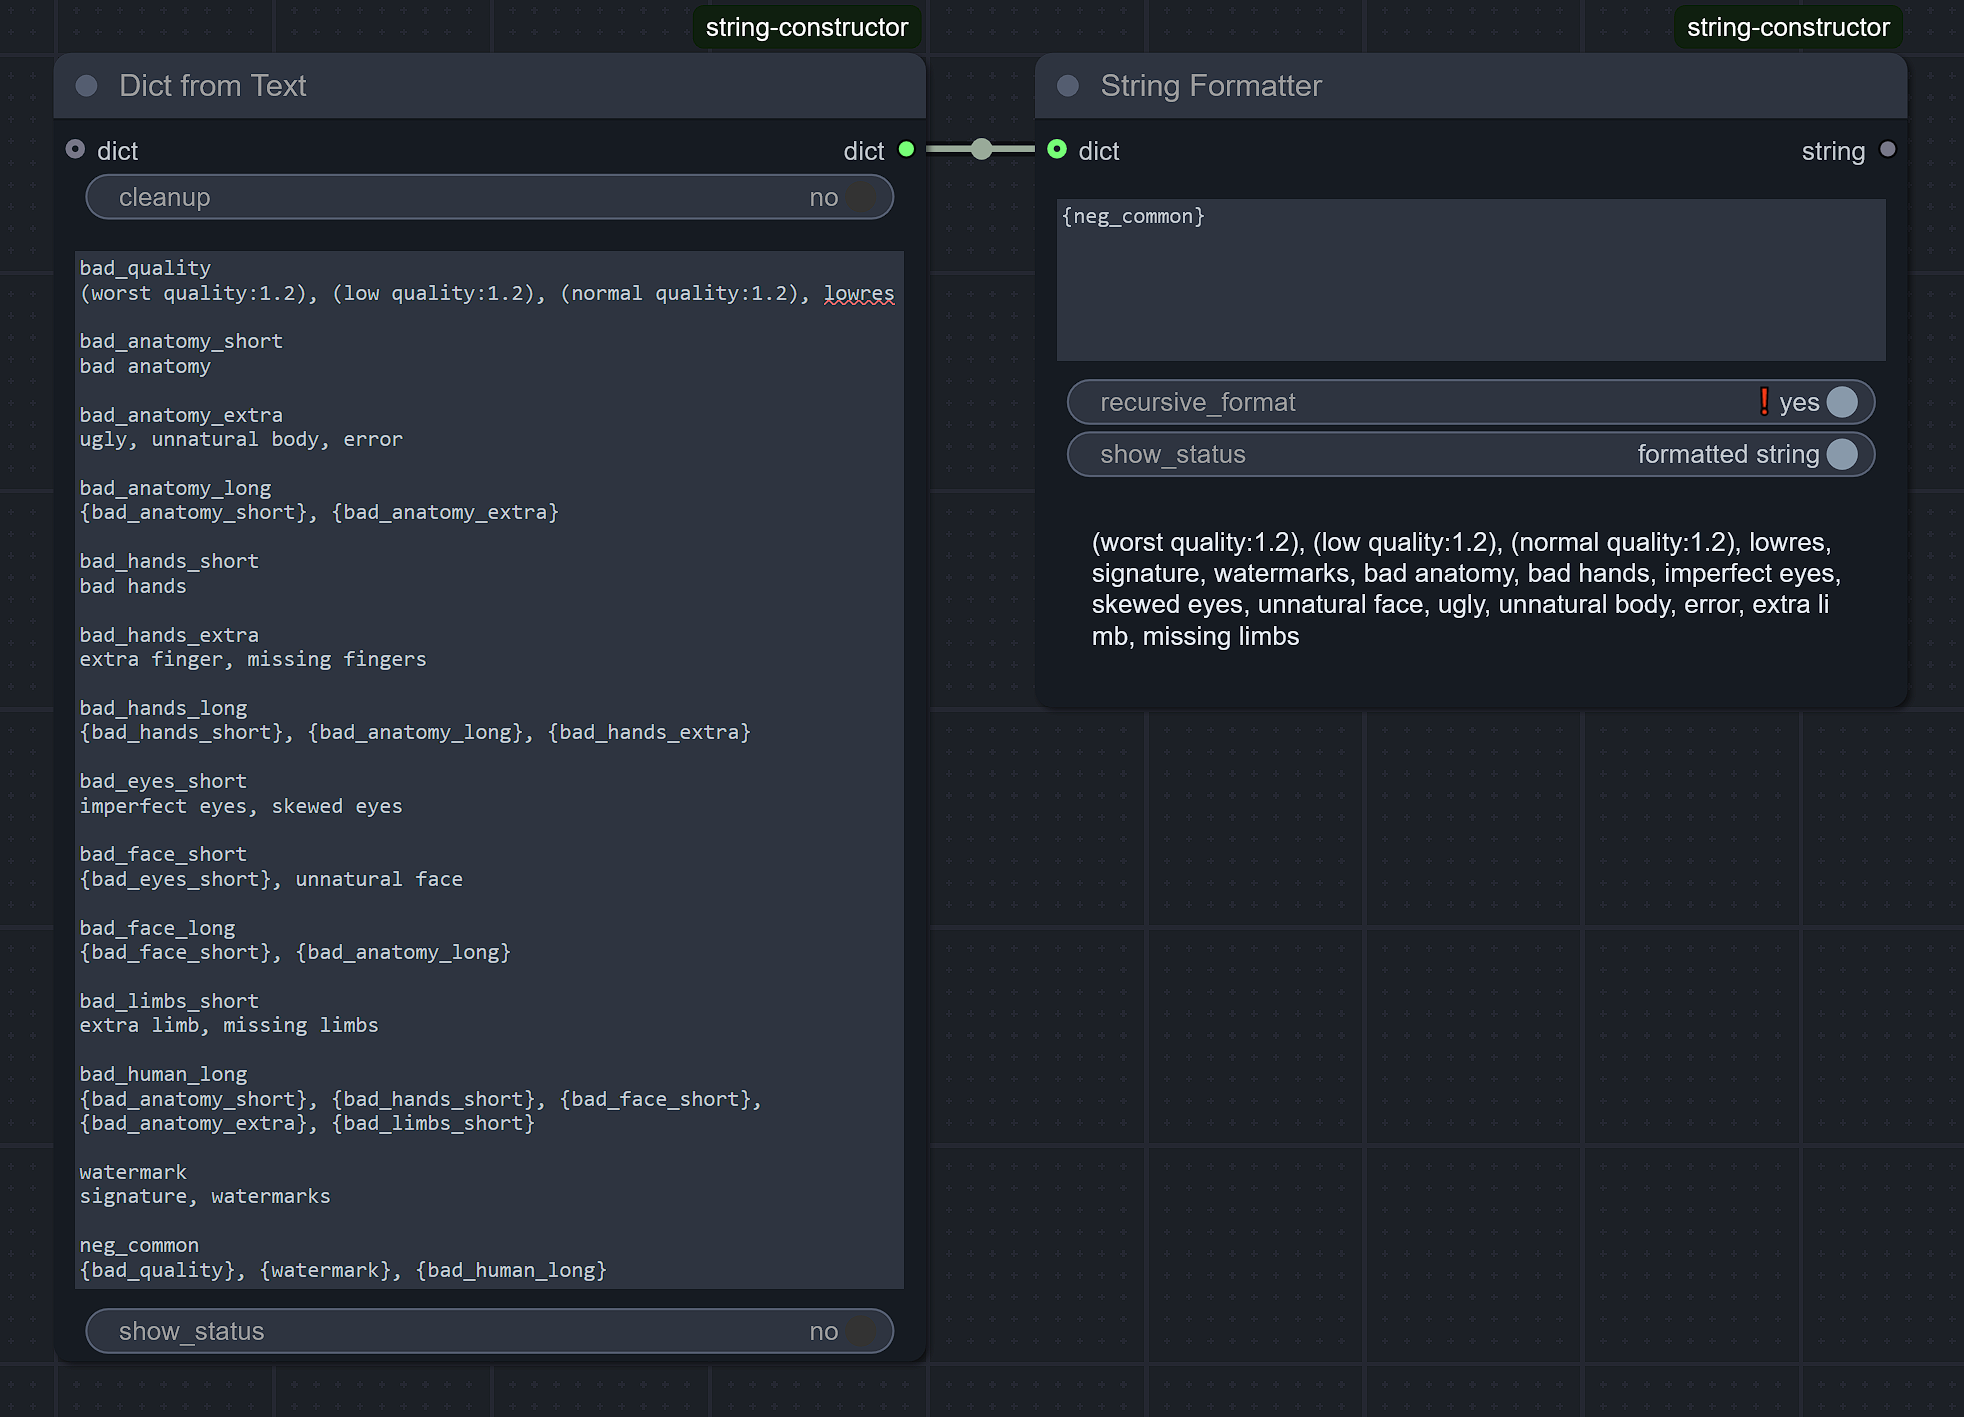Toggle the recursive_format switch
Image resolution: width=1964 pixels, height=1417 pixels.
1471,402
